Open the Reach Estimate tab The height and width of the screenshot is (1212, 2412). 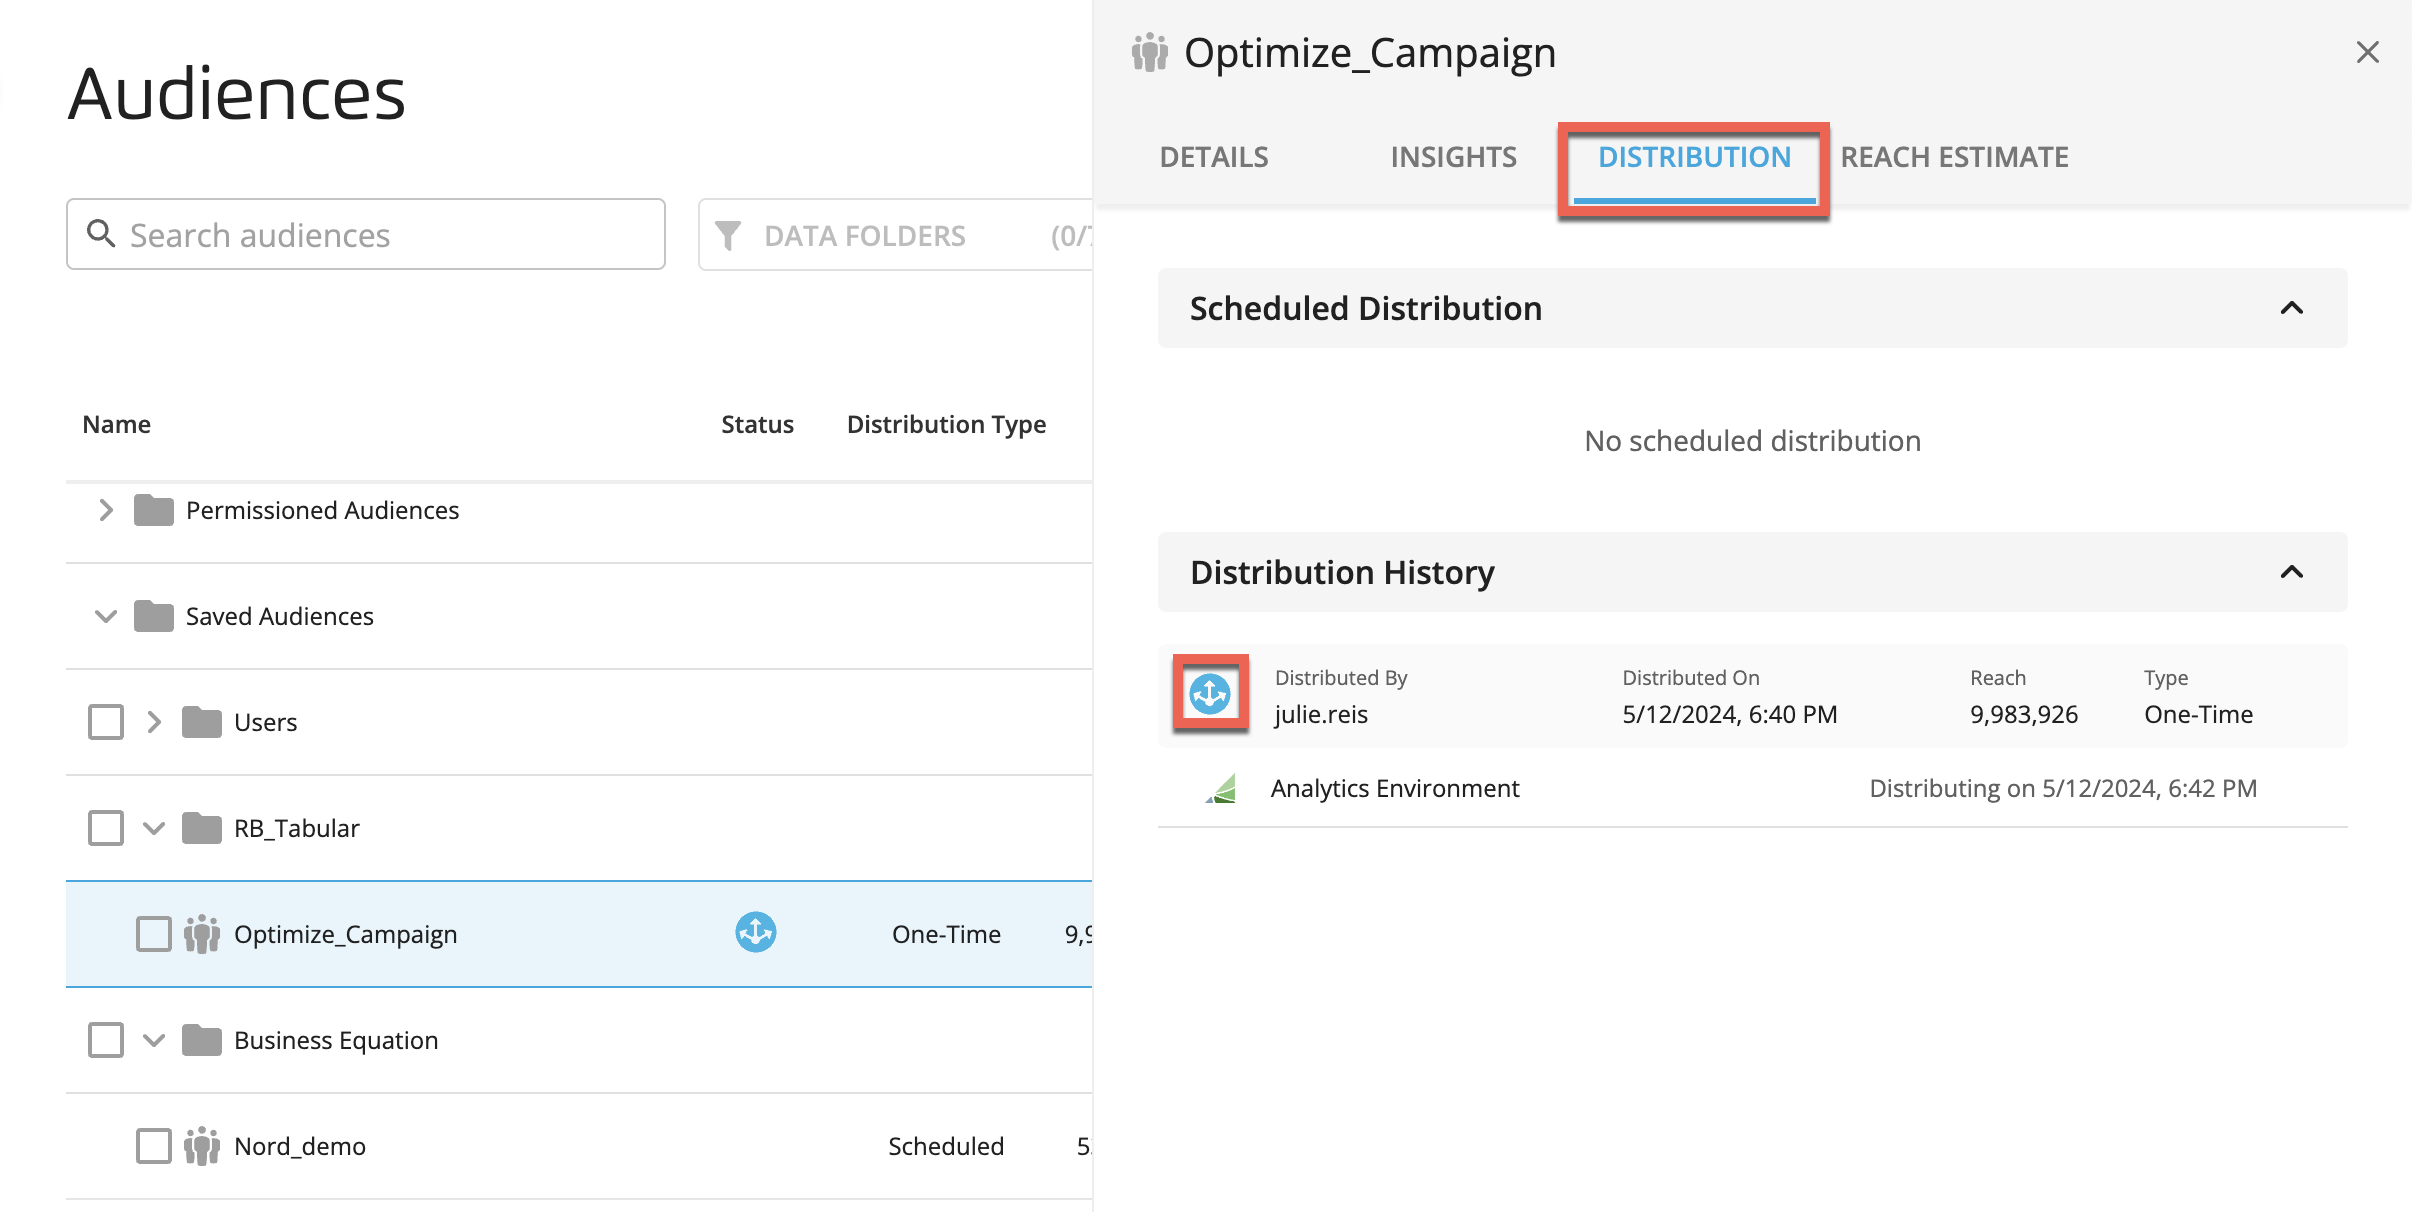(1954, 157)
